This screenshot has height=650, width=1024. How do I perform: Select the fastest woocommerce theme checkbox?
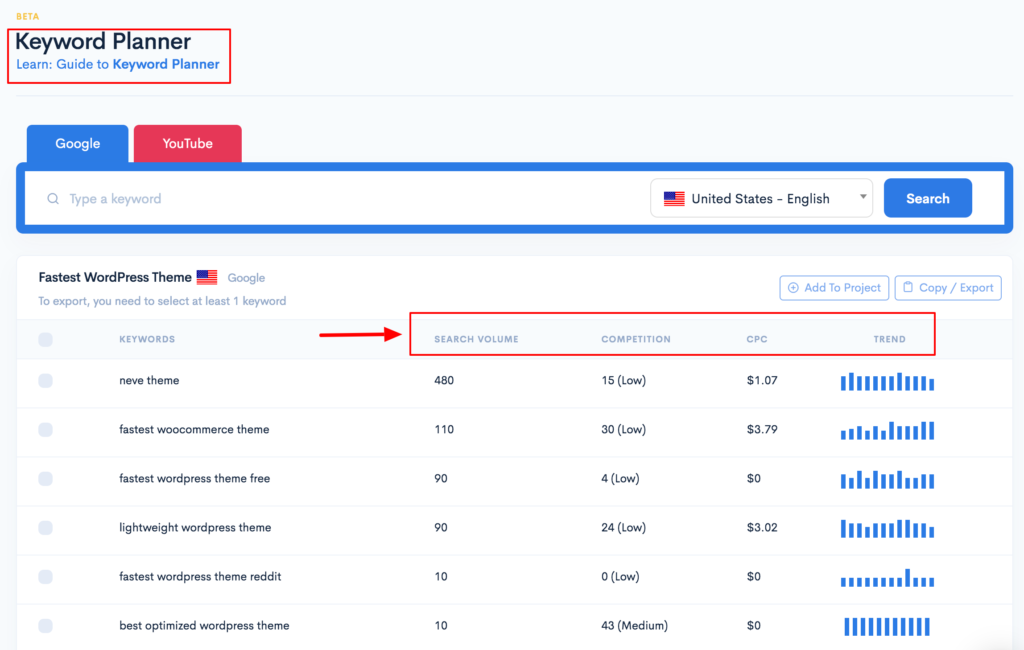click(45, 429)
